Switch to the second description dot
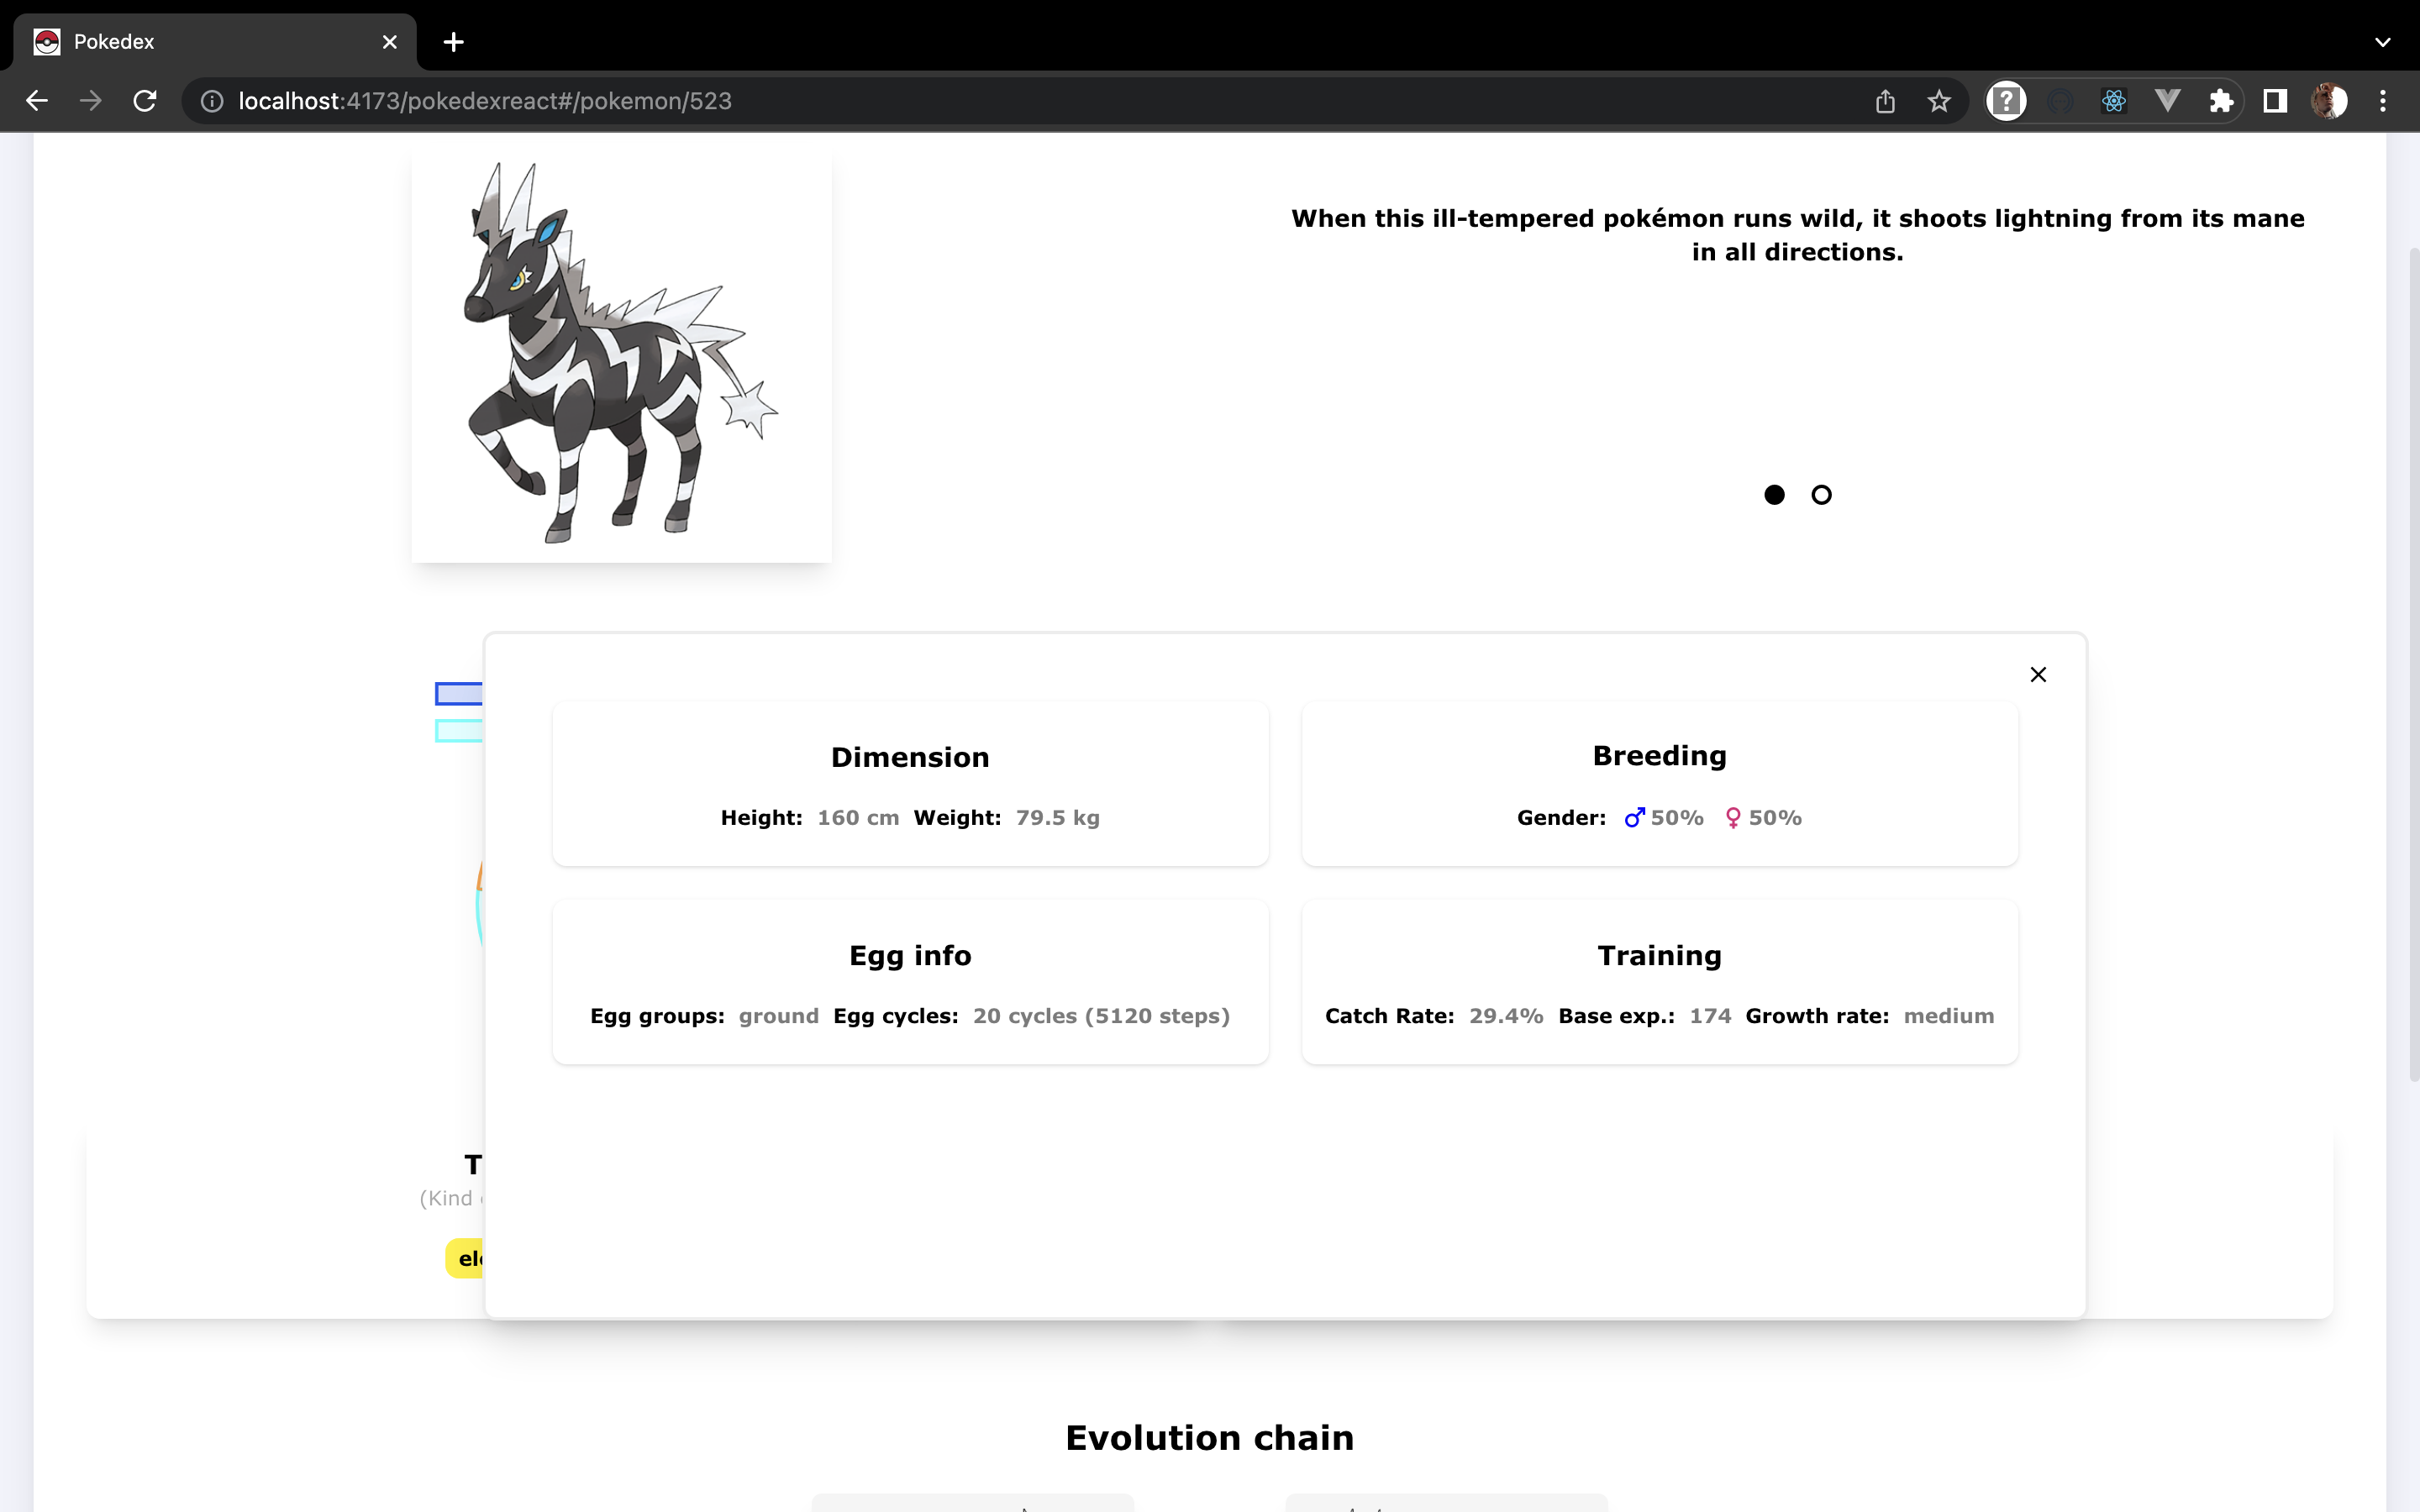This screenshot has width=2420, height=1512. [1821, 495]
